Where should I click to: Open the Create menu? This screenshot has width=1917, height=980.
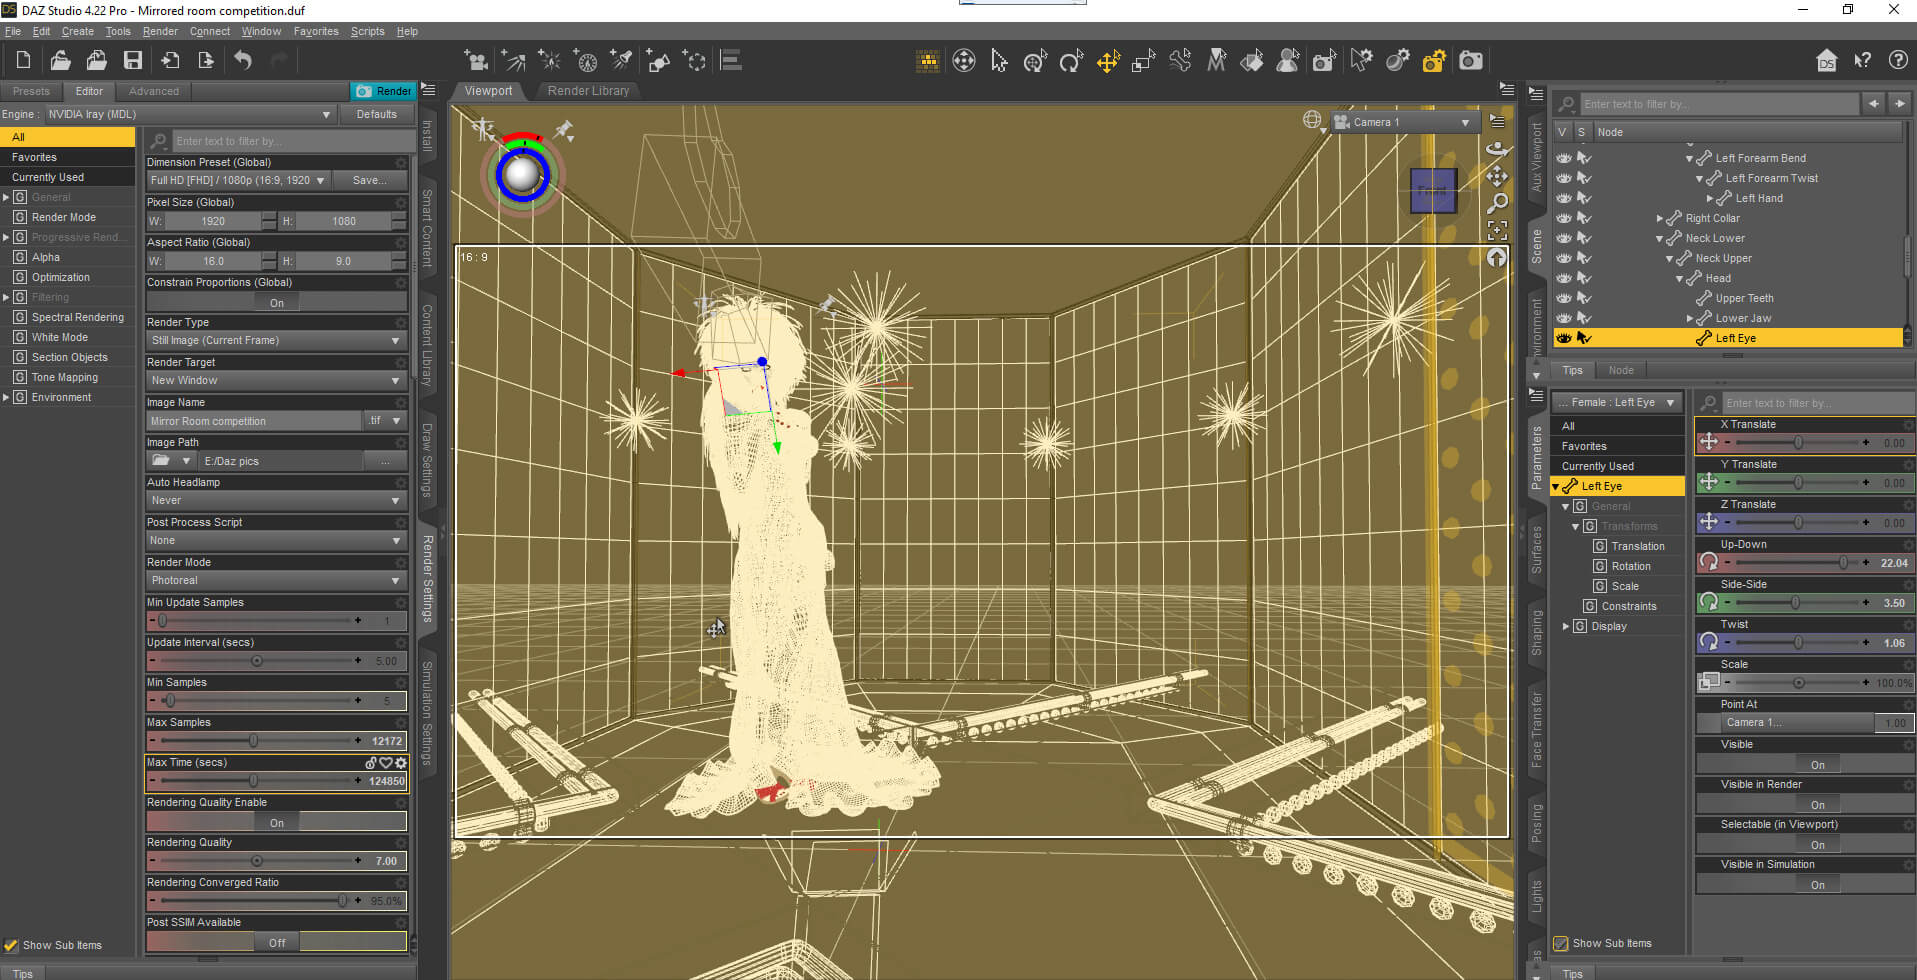(77, 31)
